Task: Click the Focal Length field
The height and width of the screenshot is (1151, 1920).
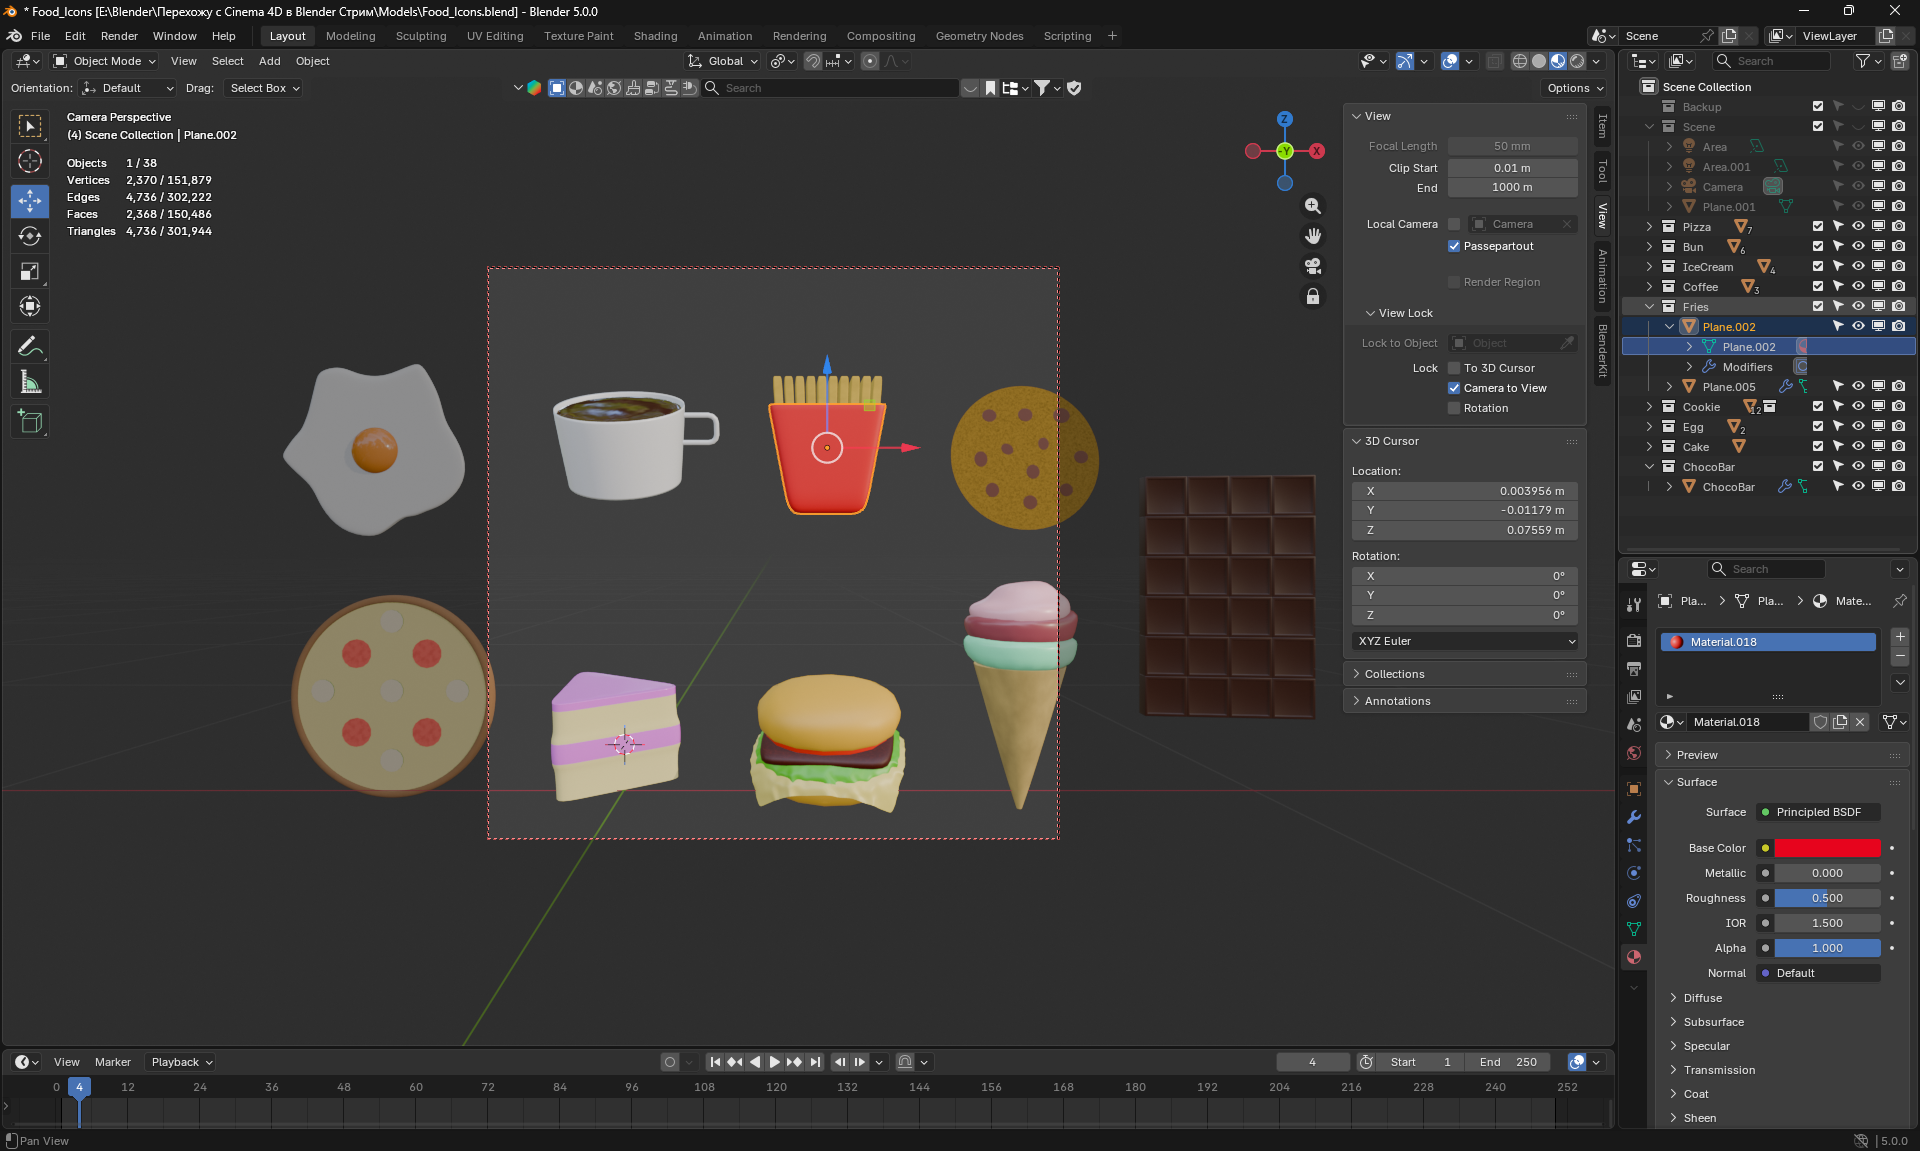Action: click(x=1512, y=146)
